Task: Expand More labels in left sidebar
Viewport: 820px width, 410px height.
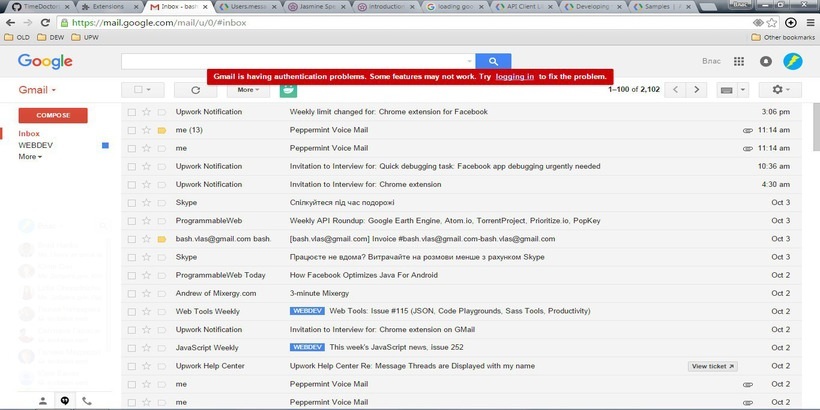Action: (30, 157)
